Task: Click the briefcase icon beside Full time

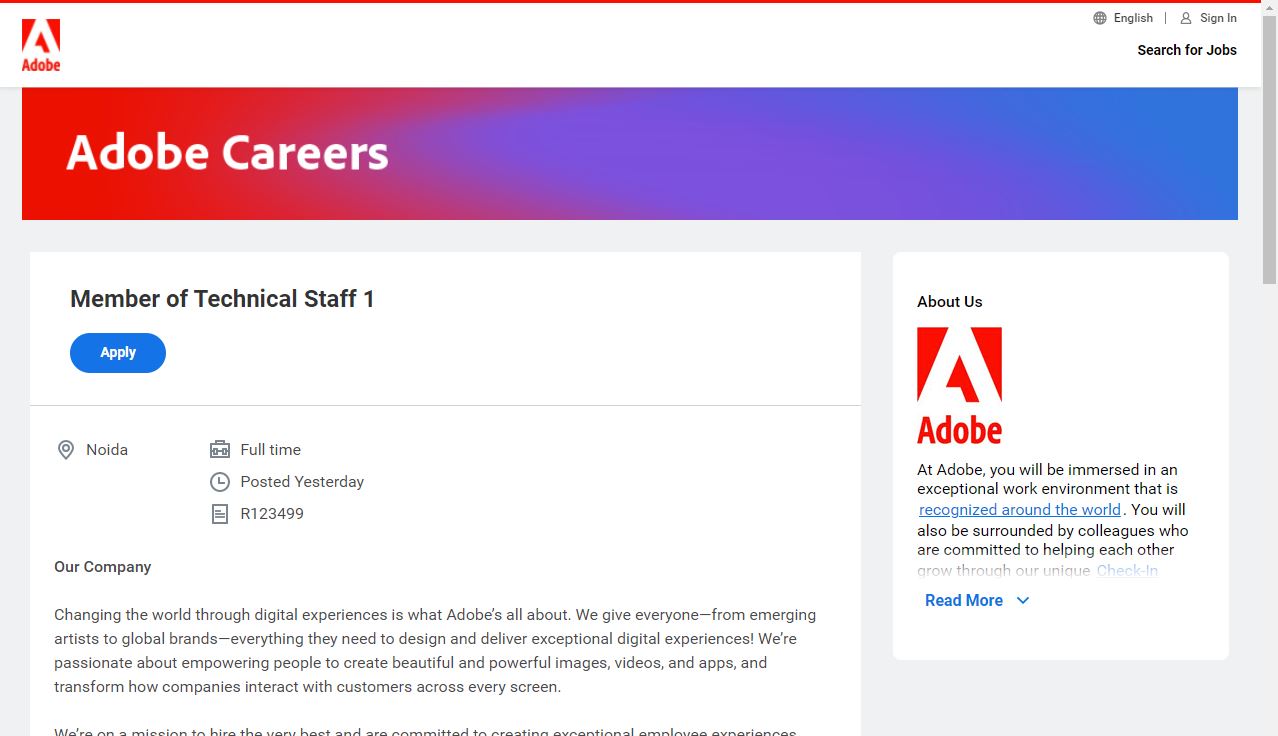Action: pyautogui.click(x=220, y=450)
